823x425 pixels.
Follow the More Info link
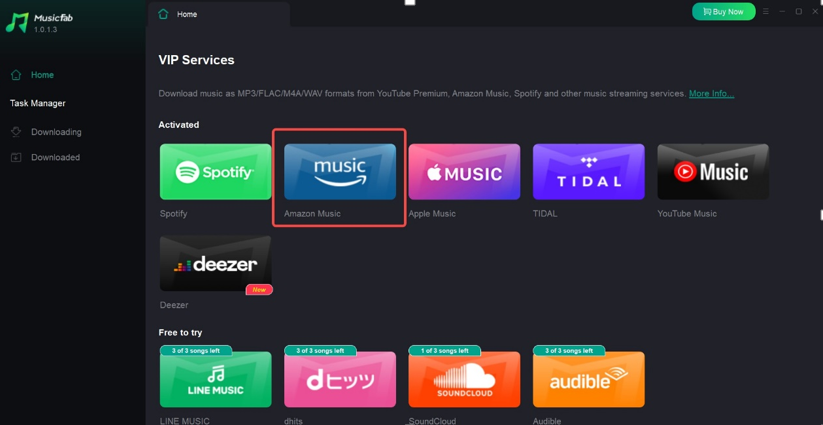point(711,94)
